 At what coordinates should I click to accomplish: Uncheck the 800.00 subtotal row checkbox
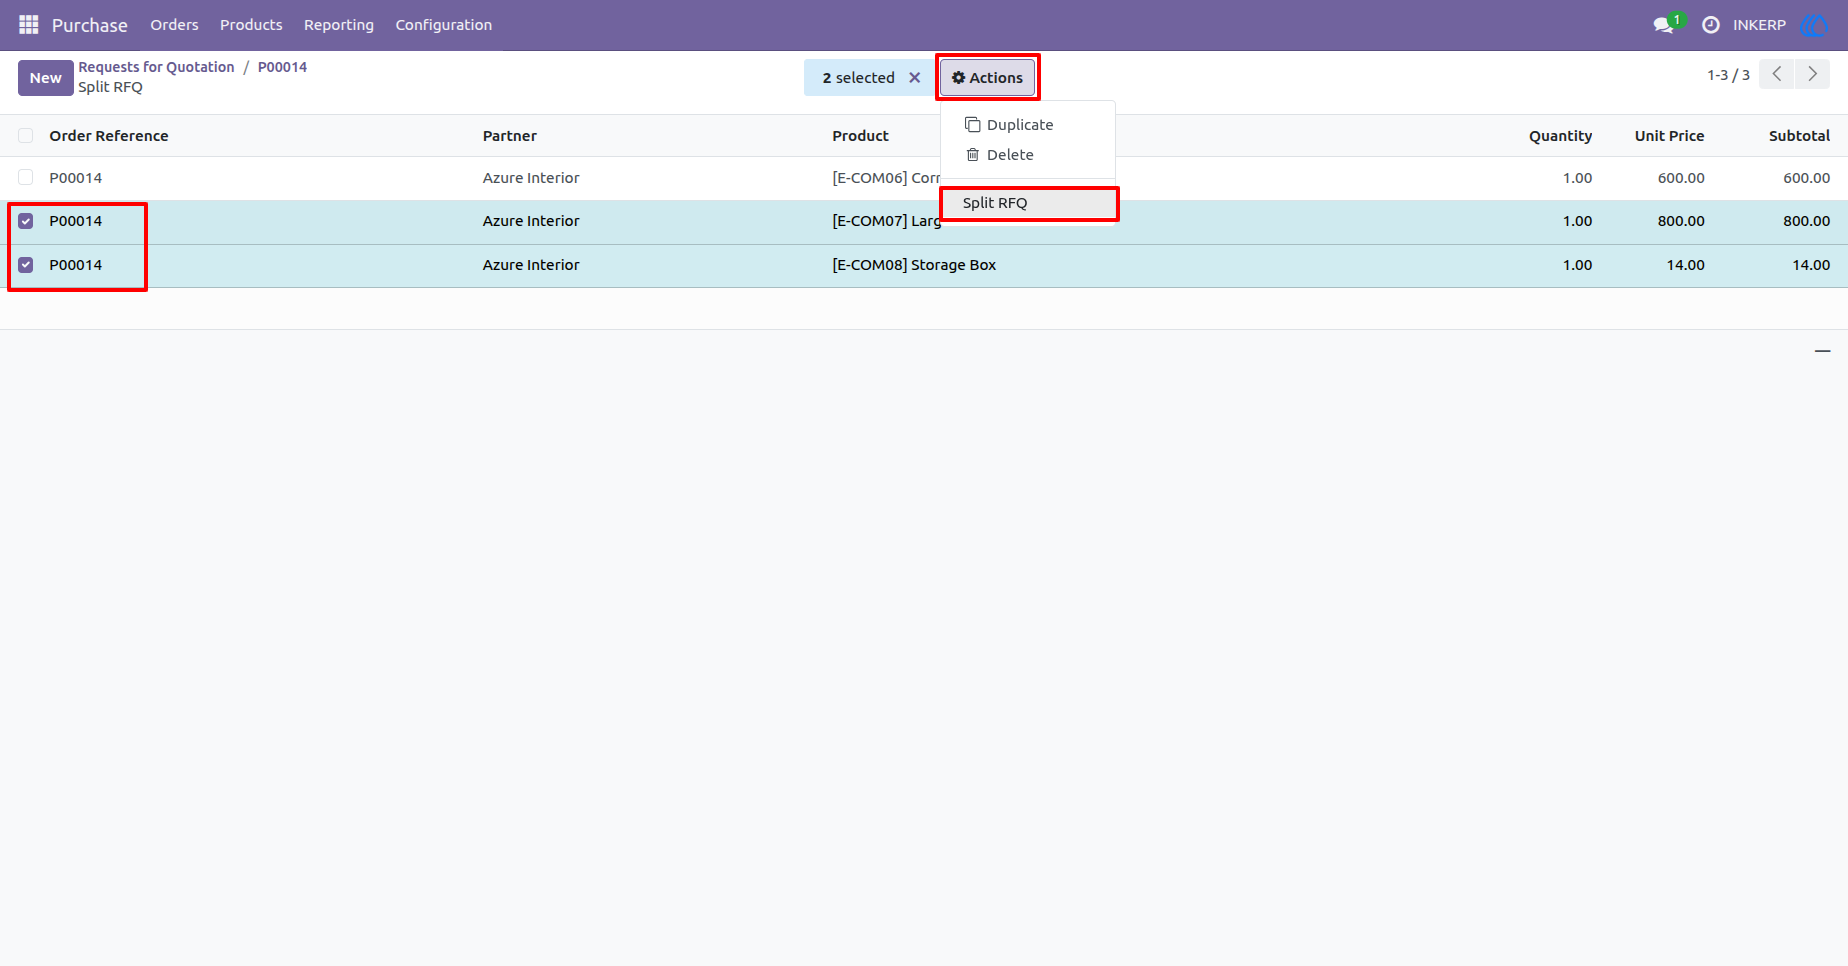click(x=26, y=221)
